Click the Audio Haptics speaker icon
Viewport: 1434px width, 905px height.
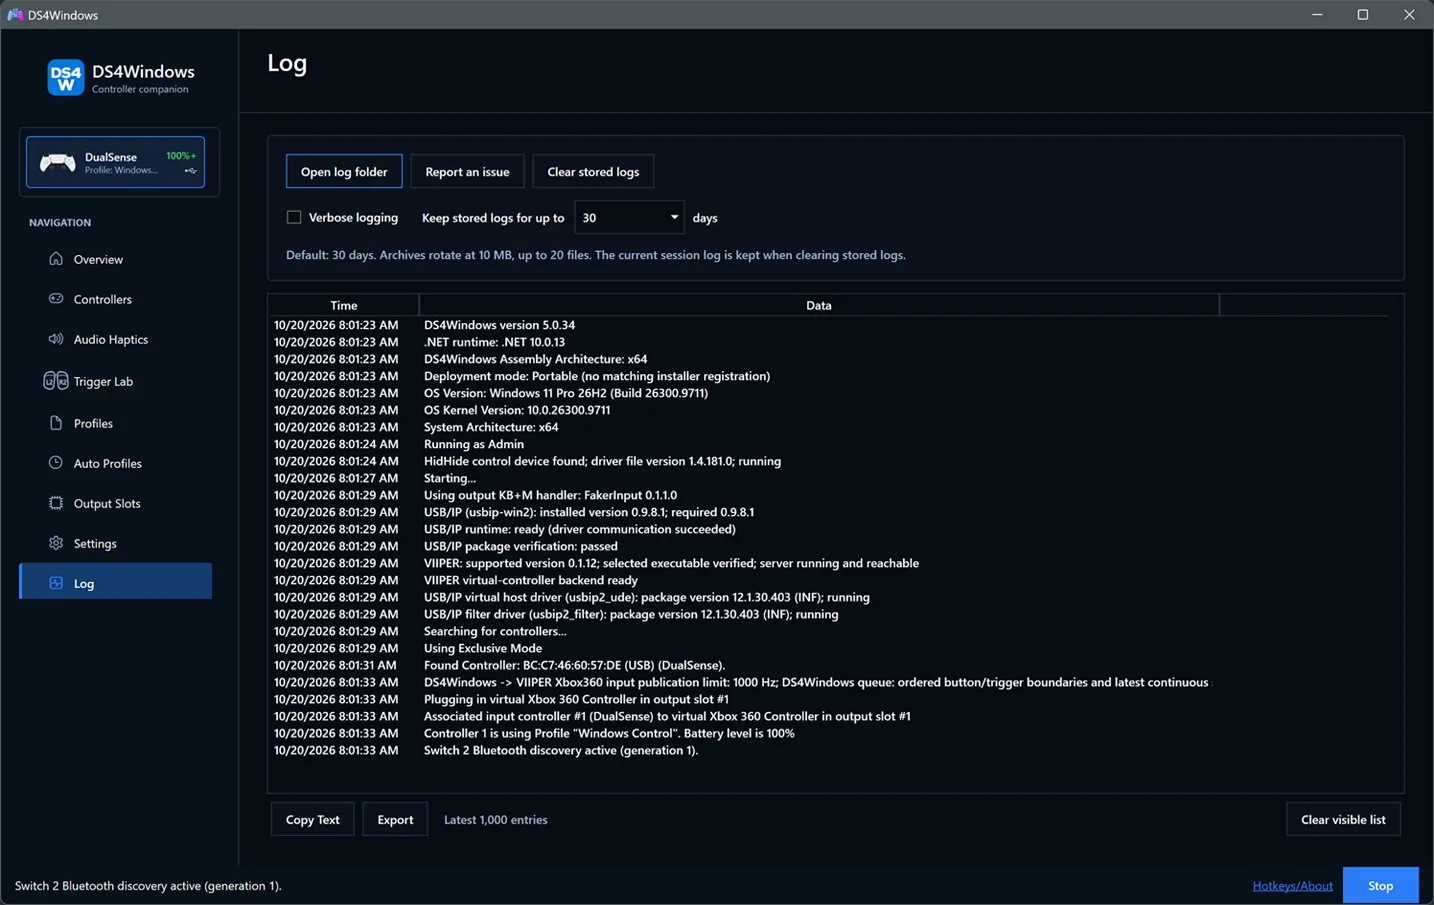click(56, 339)
